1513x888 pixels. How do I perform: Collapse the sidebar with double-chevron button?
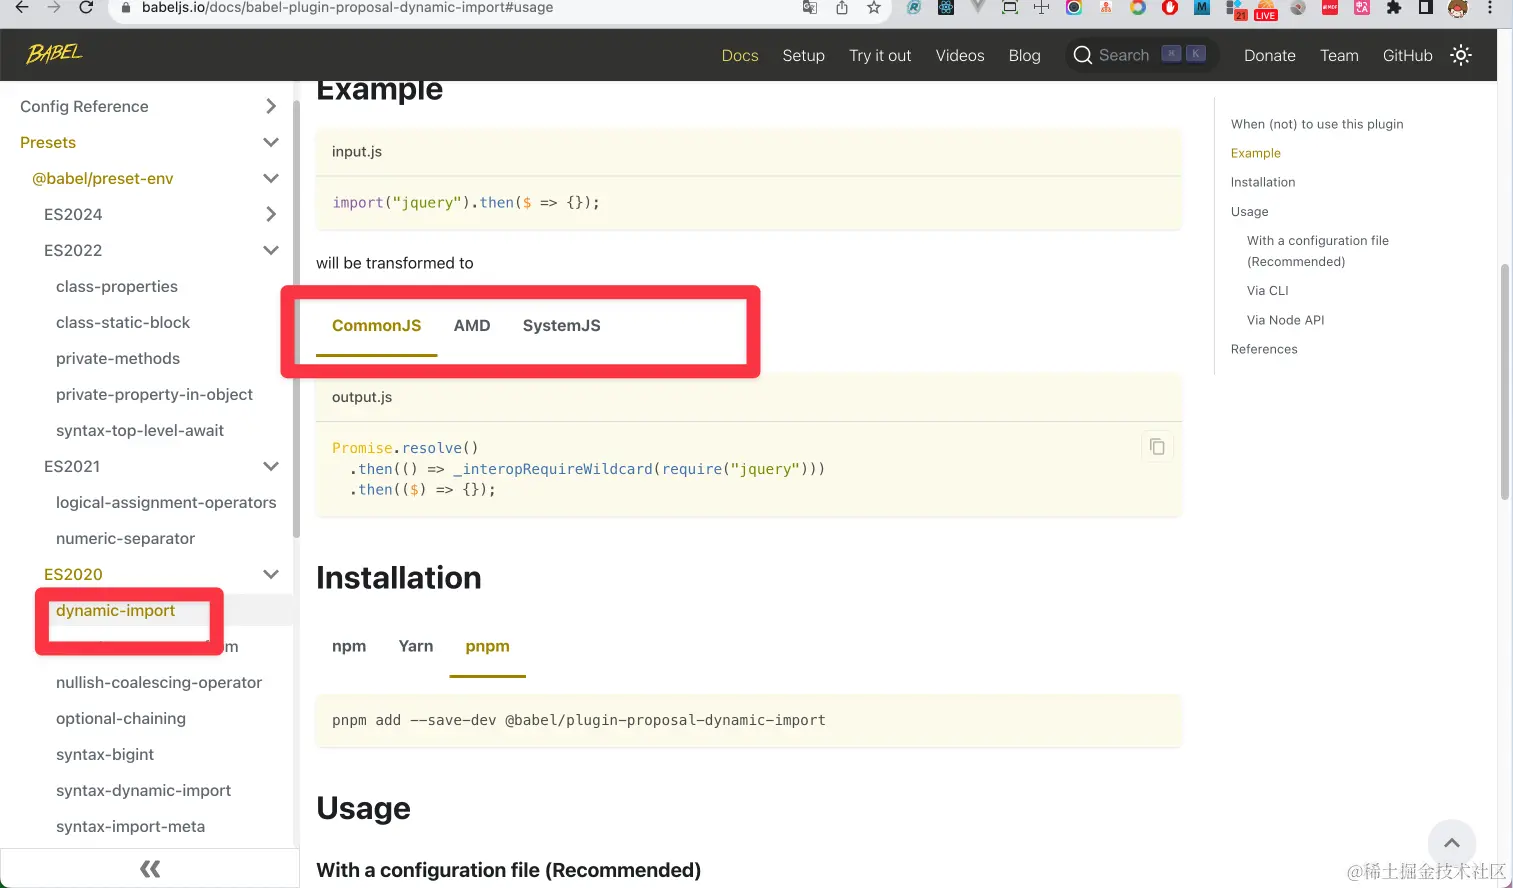(150, 868)
